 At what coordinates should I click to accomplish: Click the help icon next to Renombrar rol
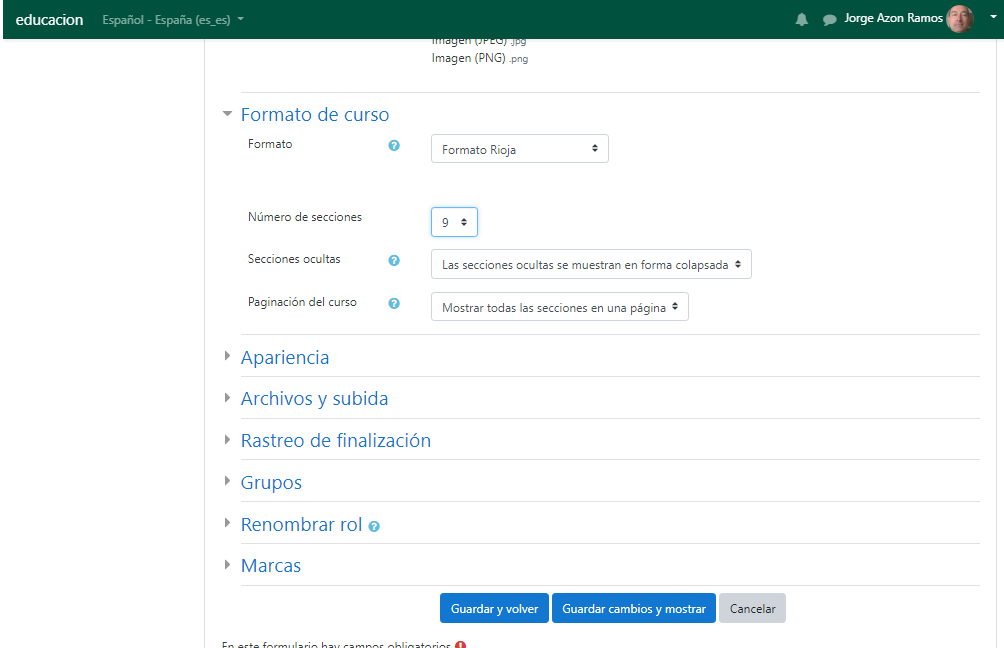[374, 526]
